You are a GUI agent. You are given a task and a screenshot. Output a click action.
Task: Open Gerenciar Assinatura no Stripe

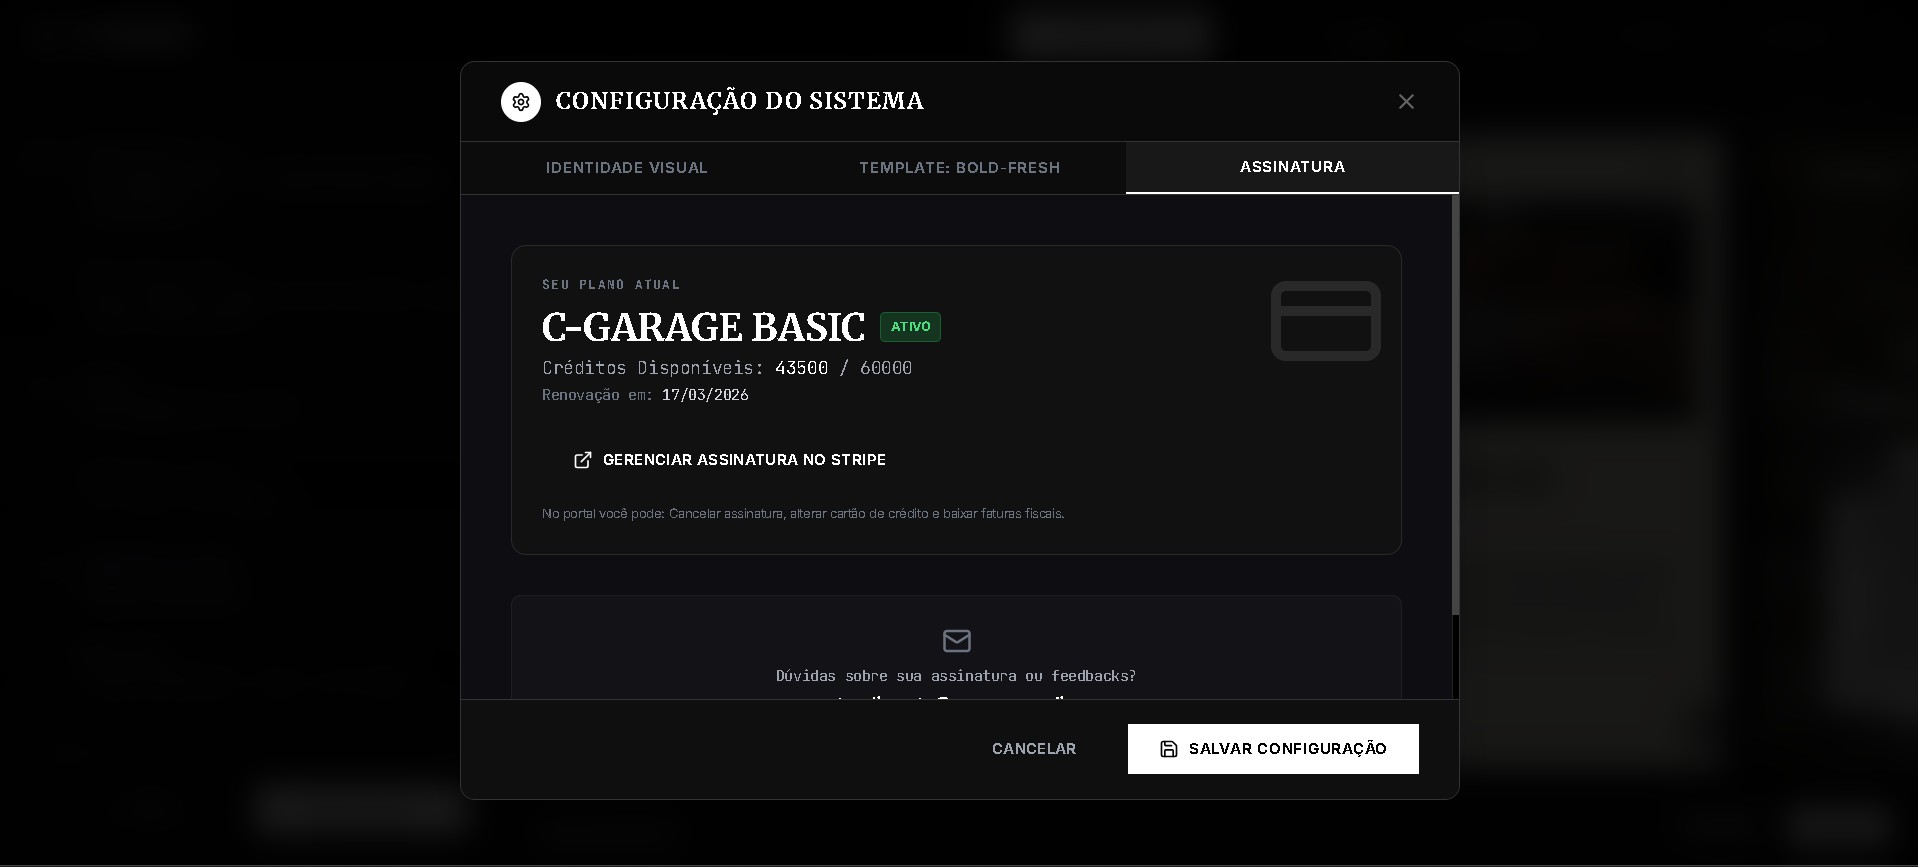[729, 460]
